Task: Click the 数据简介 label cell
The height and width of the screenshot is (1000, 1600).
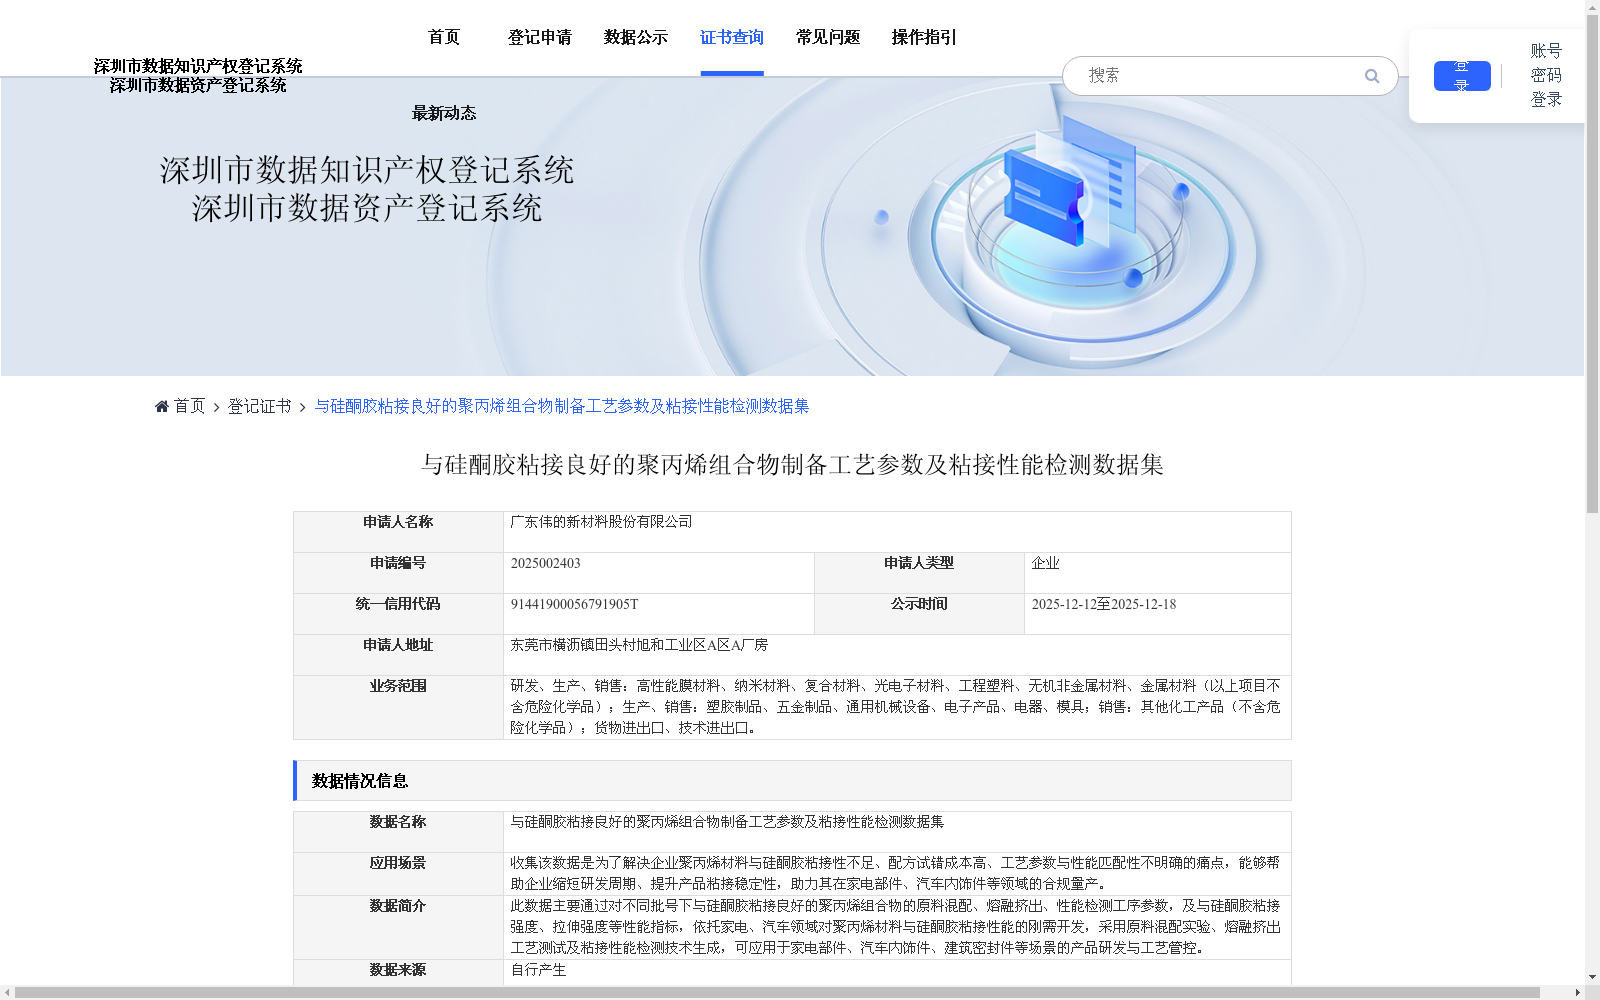Action: [x=398, y=928]
